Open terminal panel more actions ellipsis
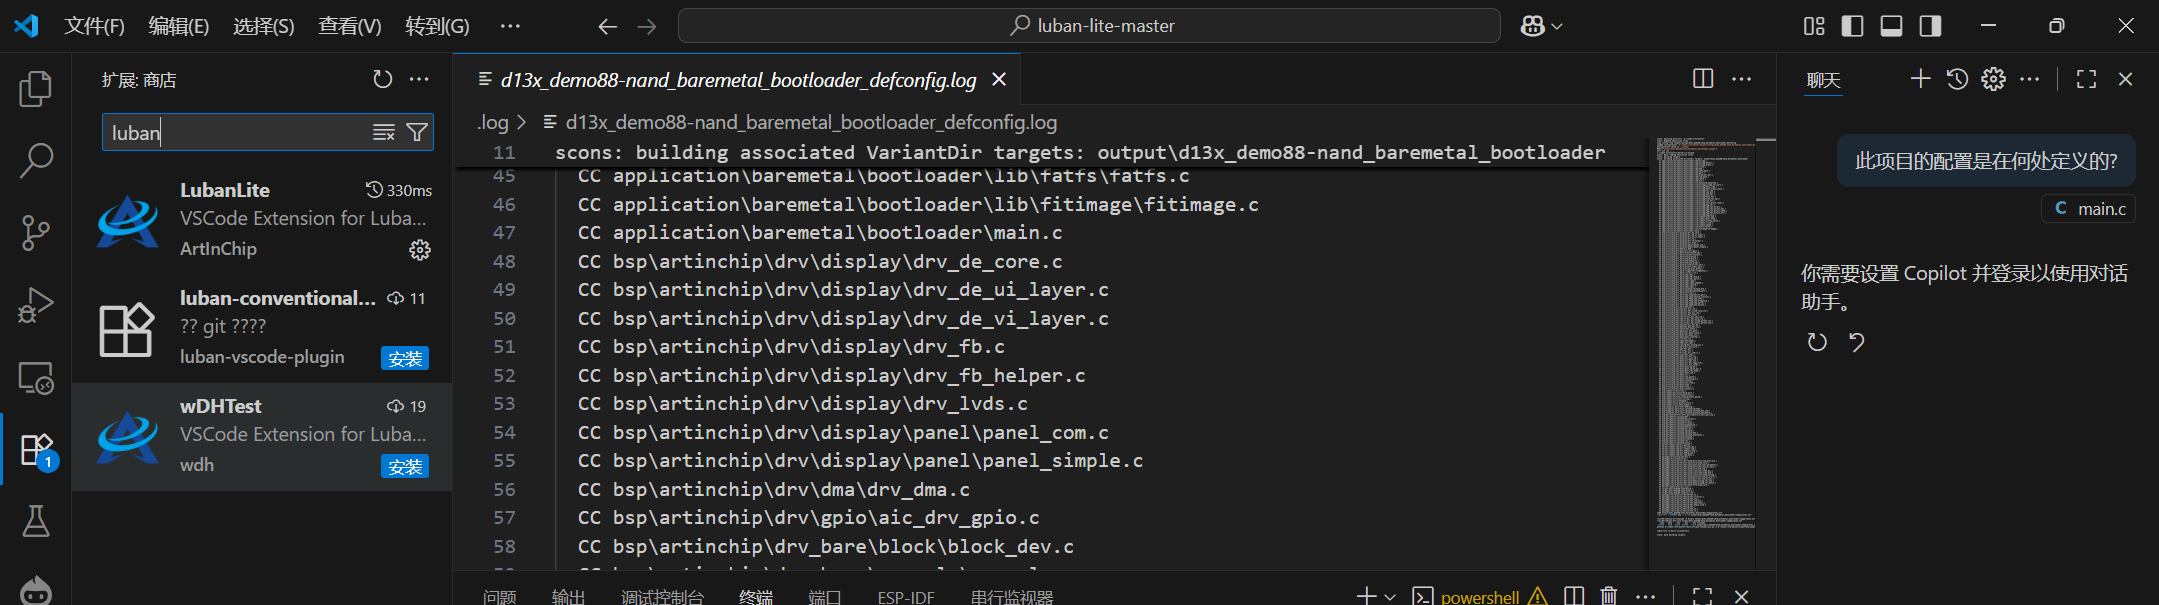This screenshot has height=605, width=2159. [1645, 596]
